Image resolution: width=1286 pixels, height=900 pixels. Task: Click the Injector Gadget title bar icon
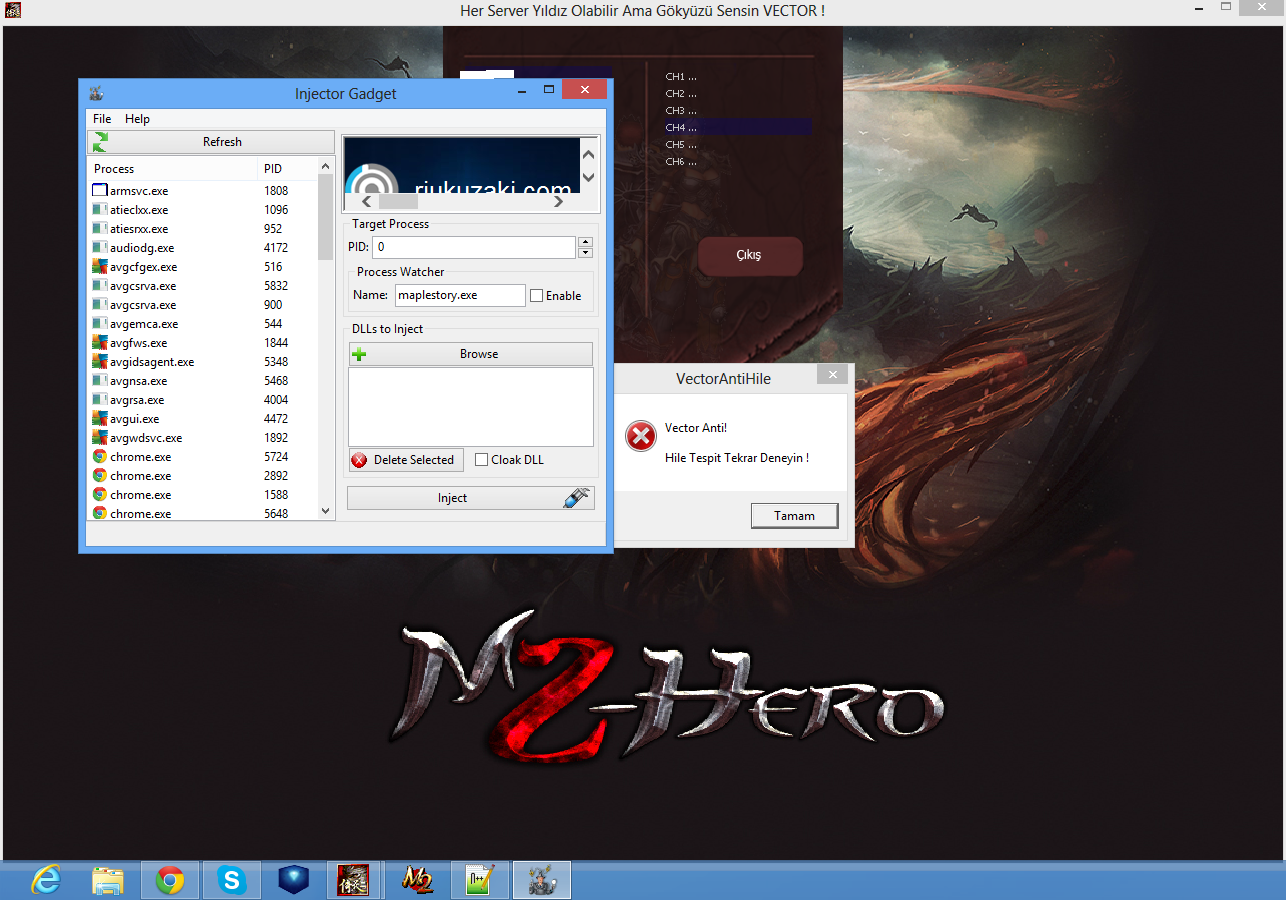coord(96,94)
